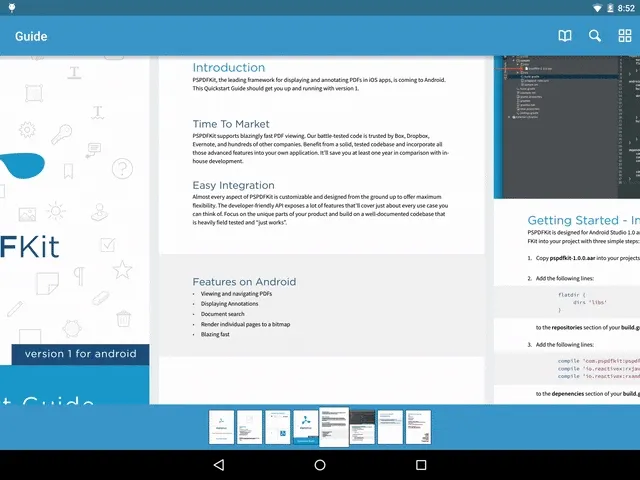Tap the picture image icon on cover
Screen dimensions: 640x480
point(27,214)
